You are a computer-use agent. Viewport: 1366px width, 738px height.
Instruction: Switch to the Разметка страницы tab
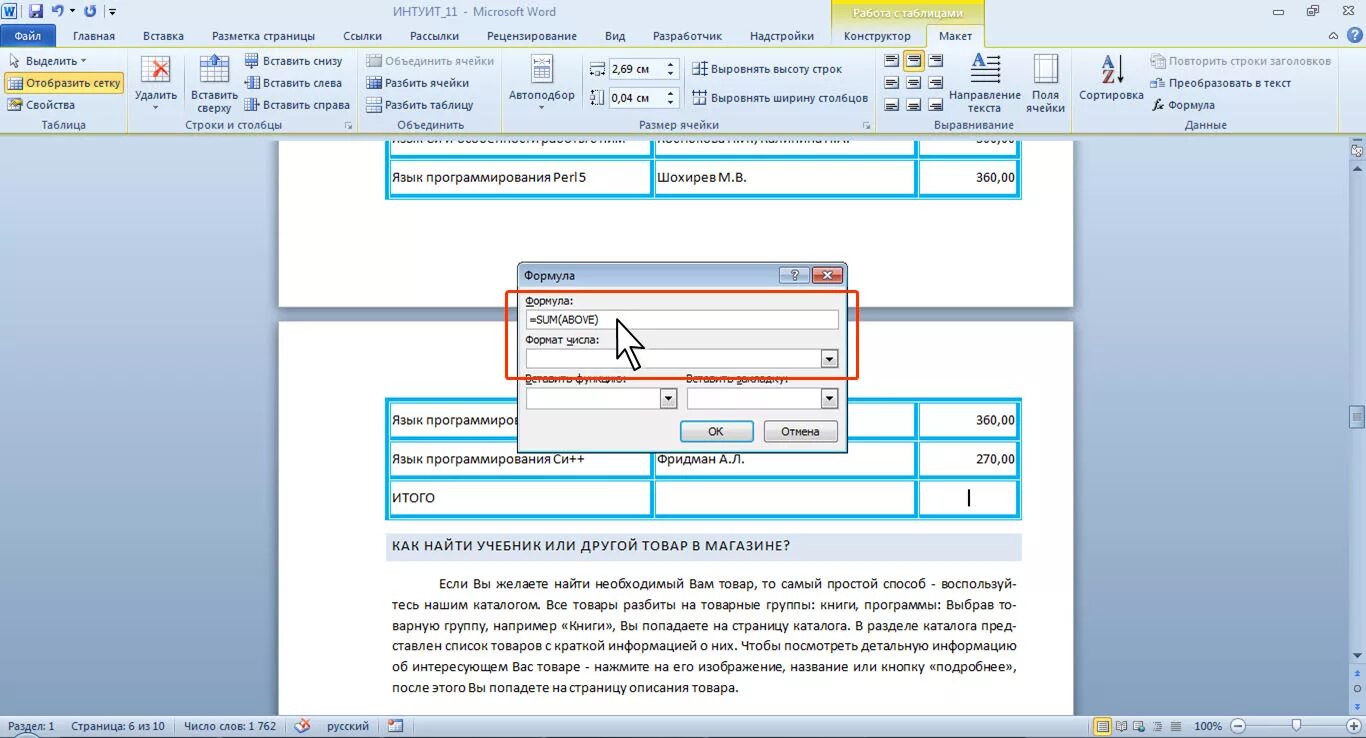(x=263, y=36)
